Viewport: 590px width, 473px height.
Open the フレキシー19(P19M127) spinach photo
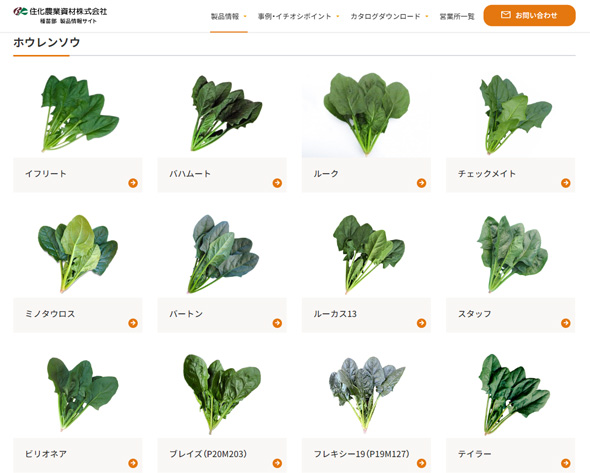point(366,394)
